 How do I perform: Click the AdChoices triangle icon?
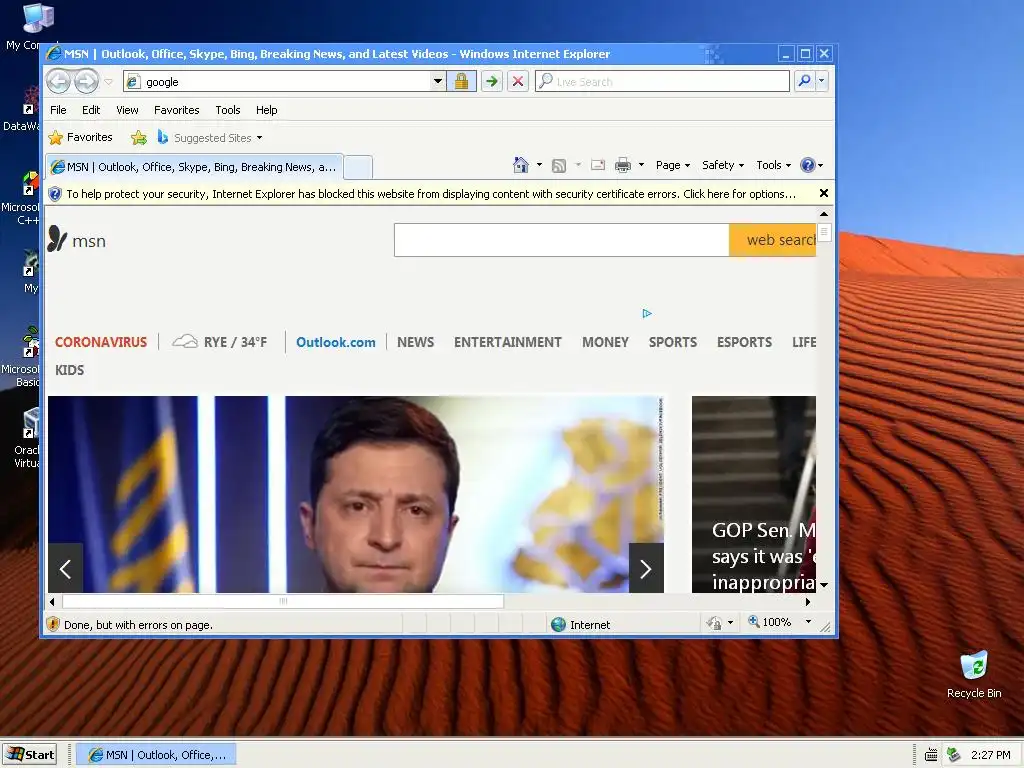pyautogui.click(x=647, y=313)
